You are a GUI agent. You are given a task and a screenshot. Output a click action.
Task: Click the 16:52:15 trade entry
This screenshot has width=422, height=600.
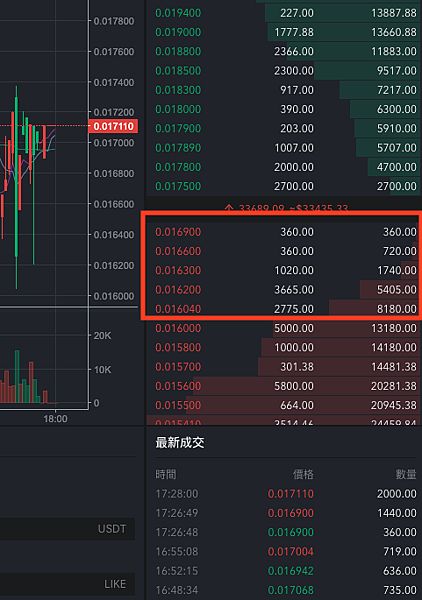(x=286, y=571)
